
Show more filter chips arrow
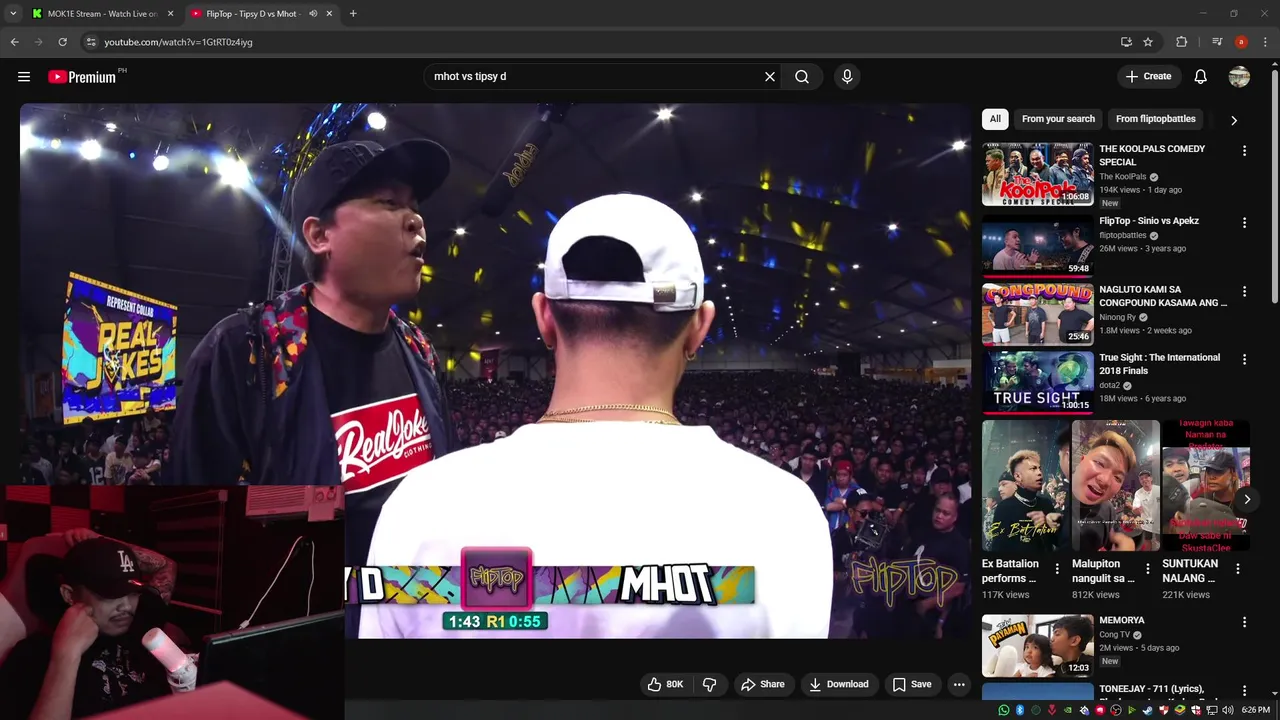coord(1234,120)
